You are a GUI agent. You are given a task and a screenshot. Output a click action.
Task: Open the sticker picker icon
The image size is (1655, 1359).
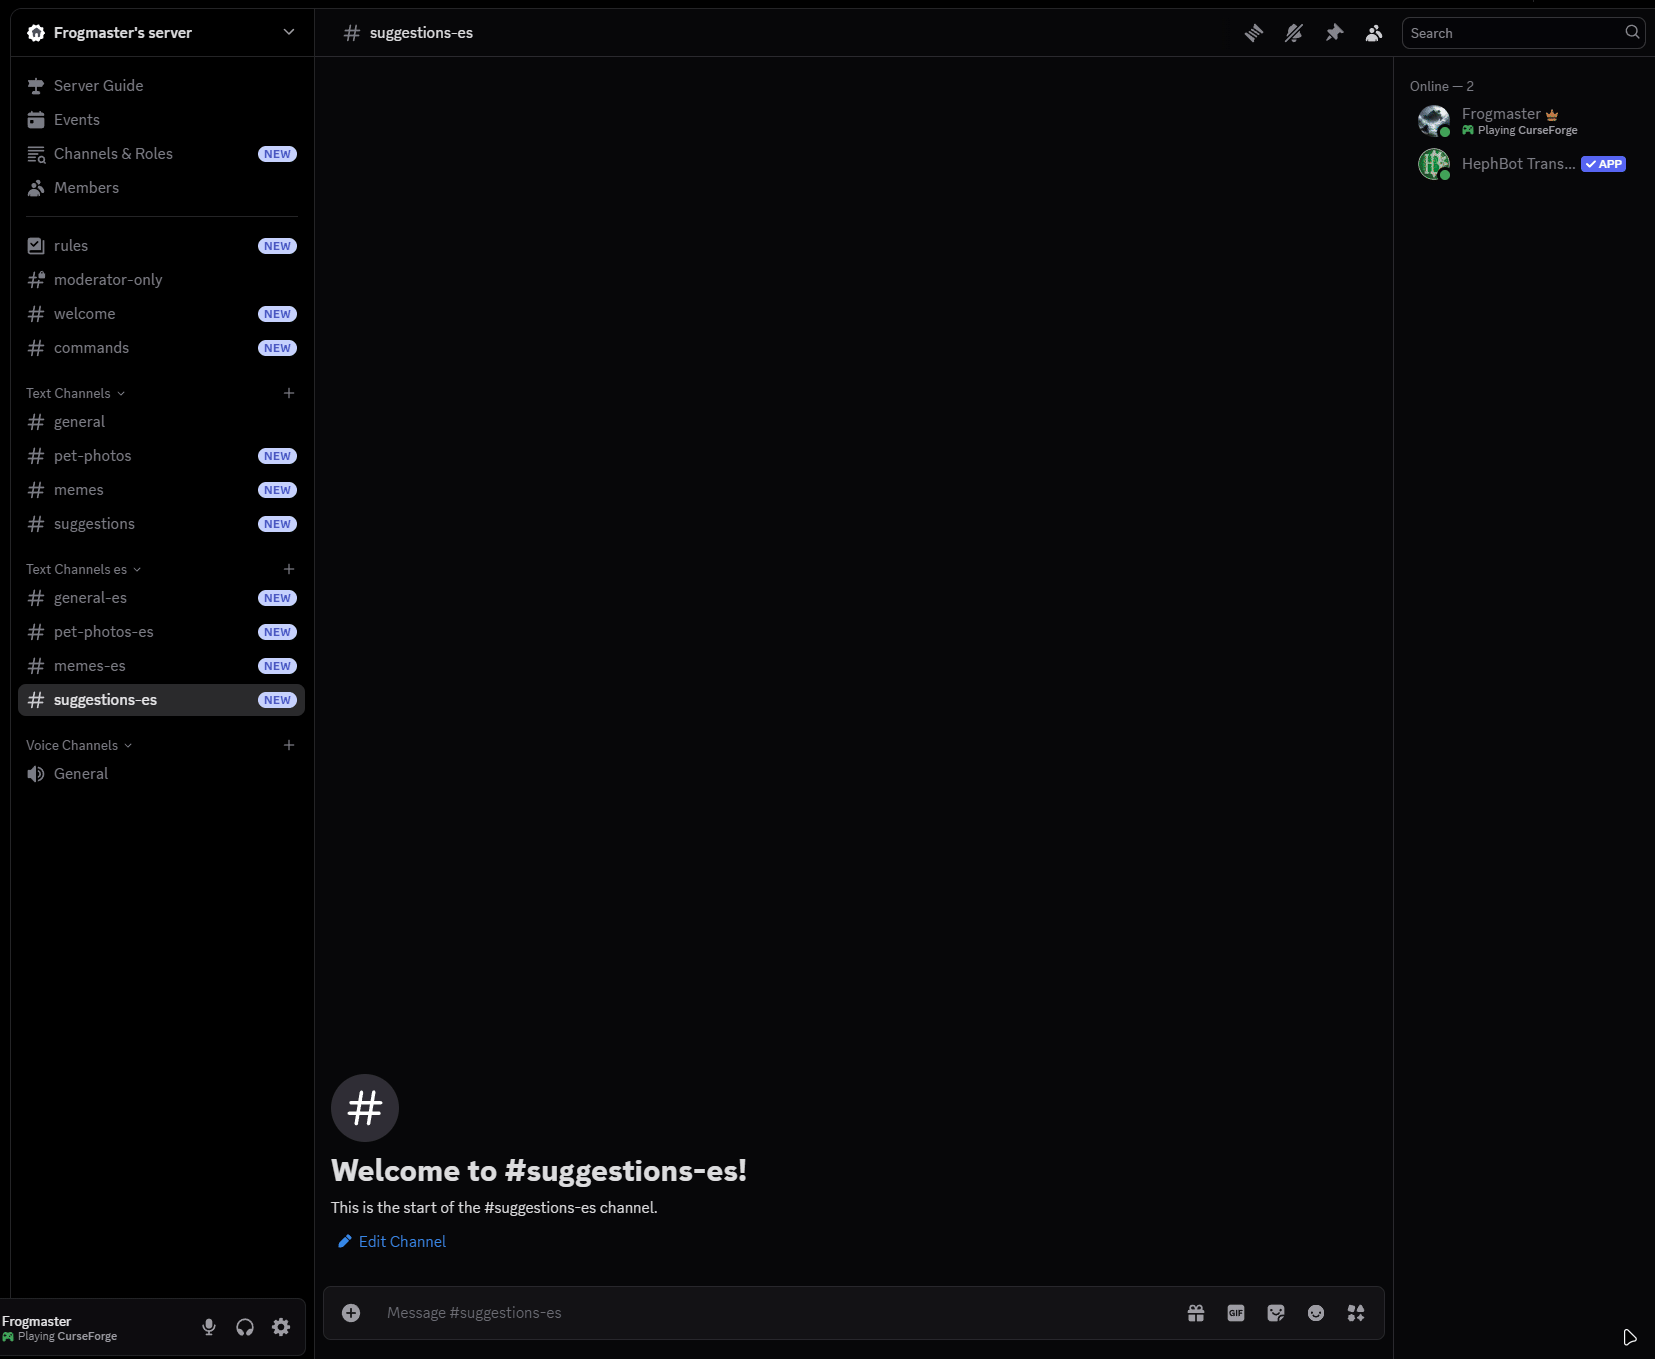tap(1276, 1313)
